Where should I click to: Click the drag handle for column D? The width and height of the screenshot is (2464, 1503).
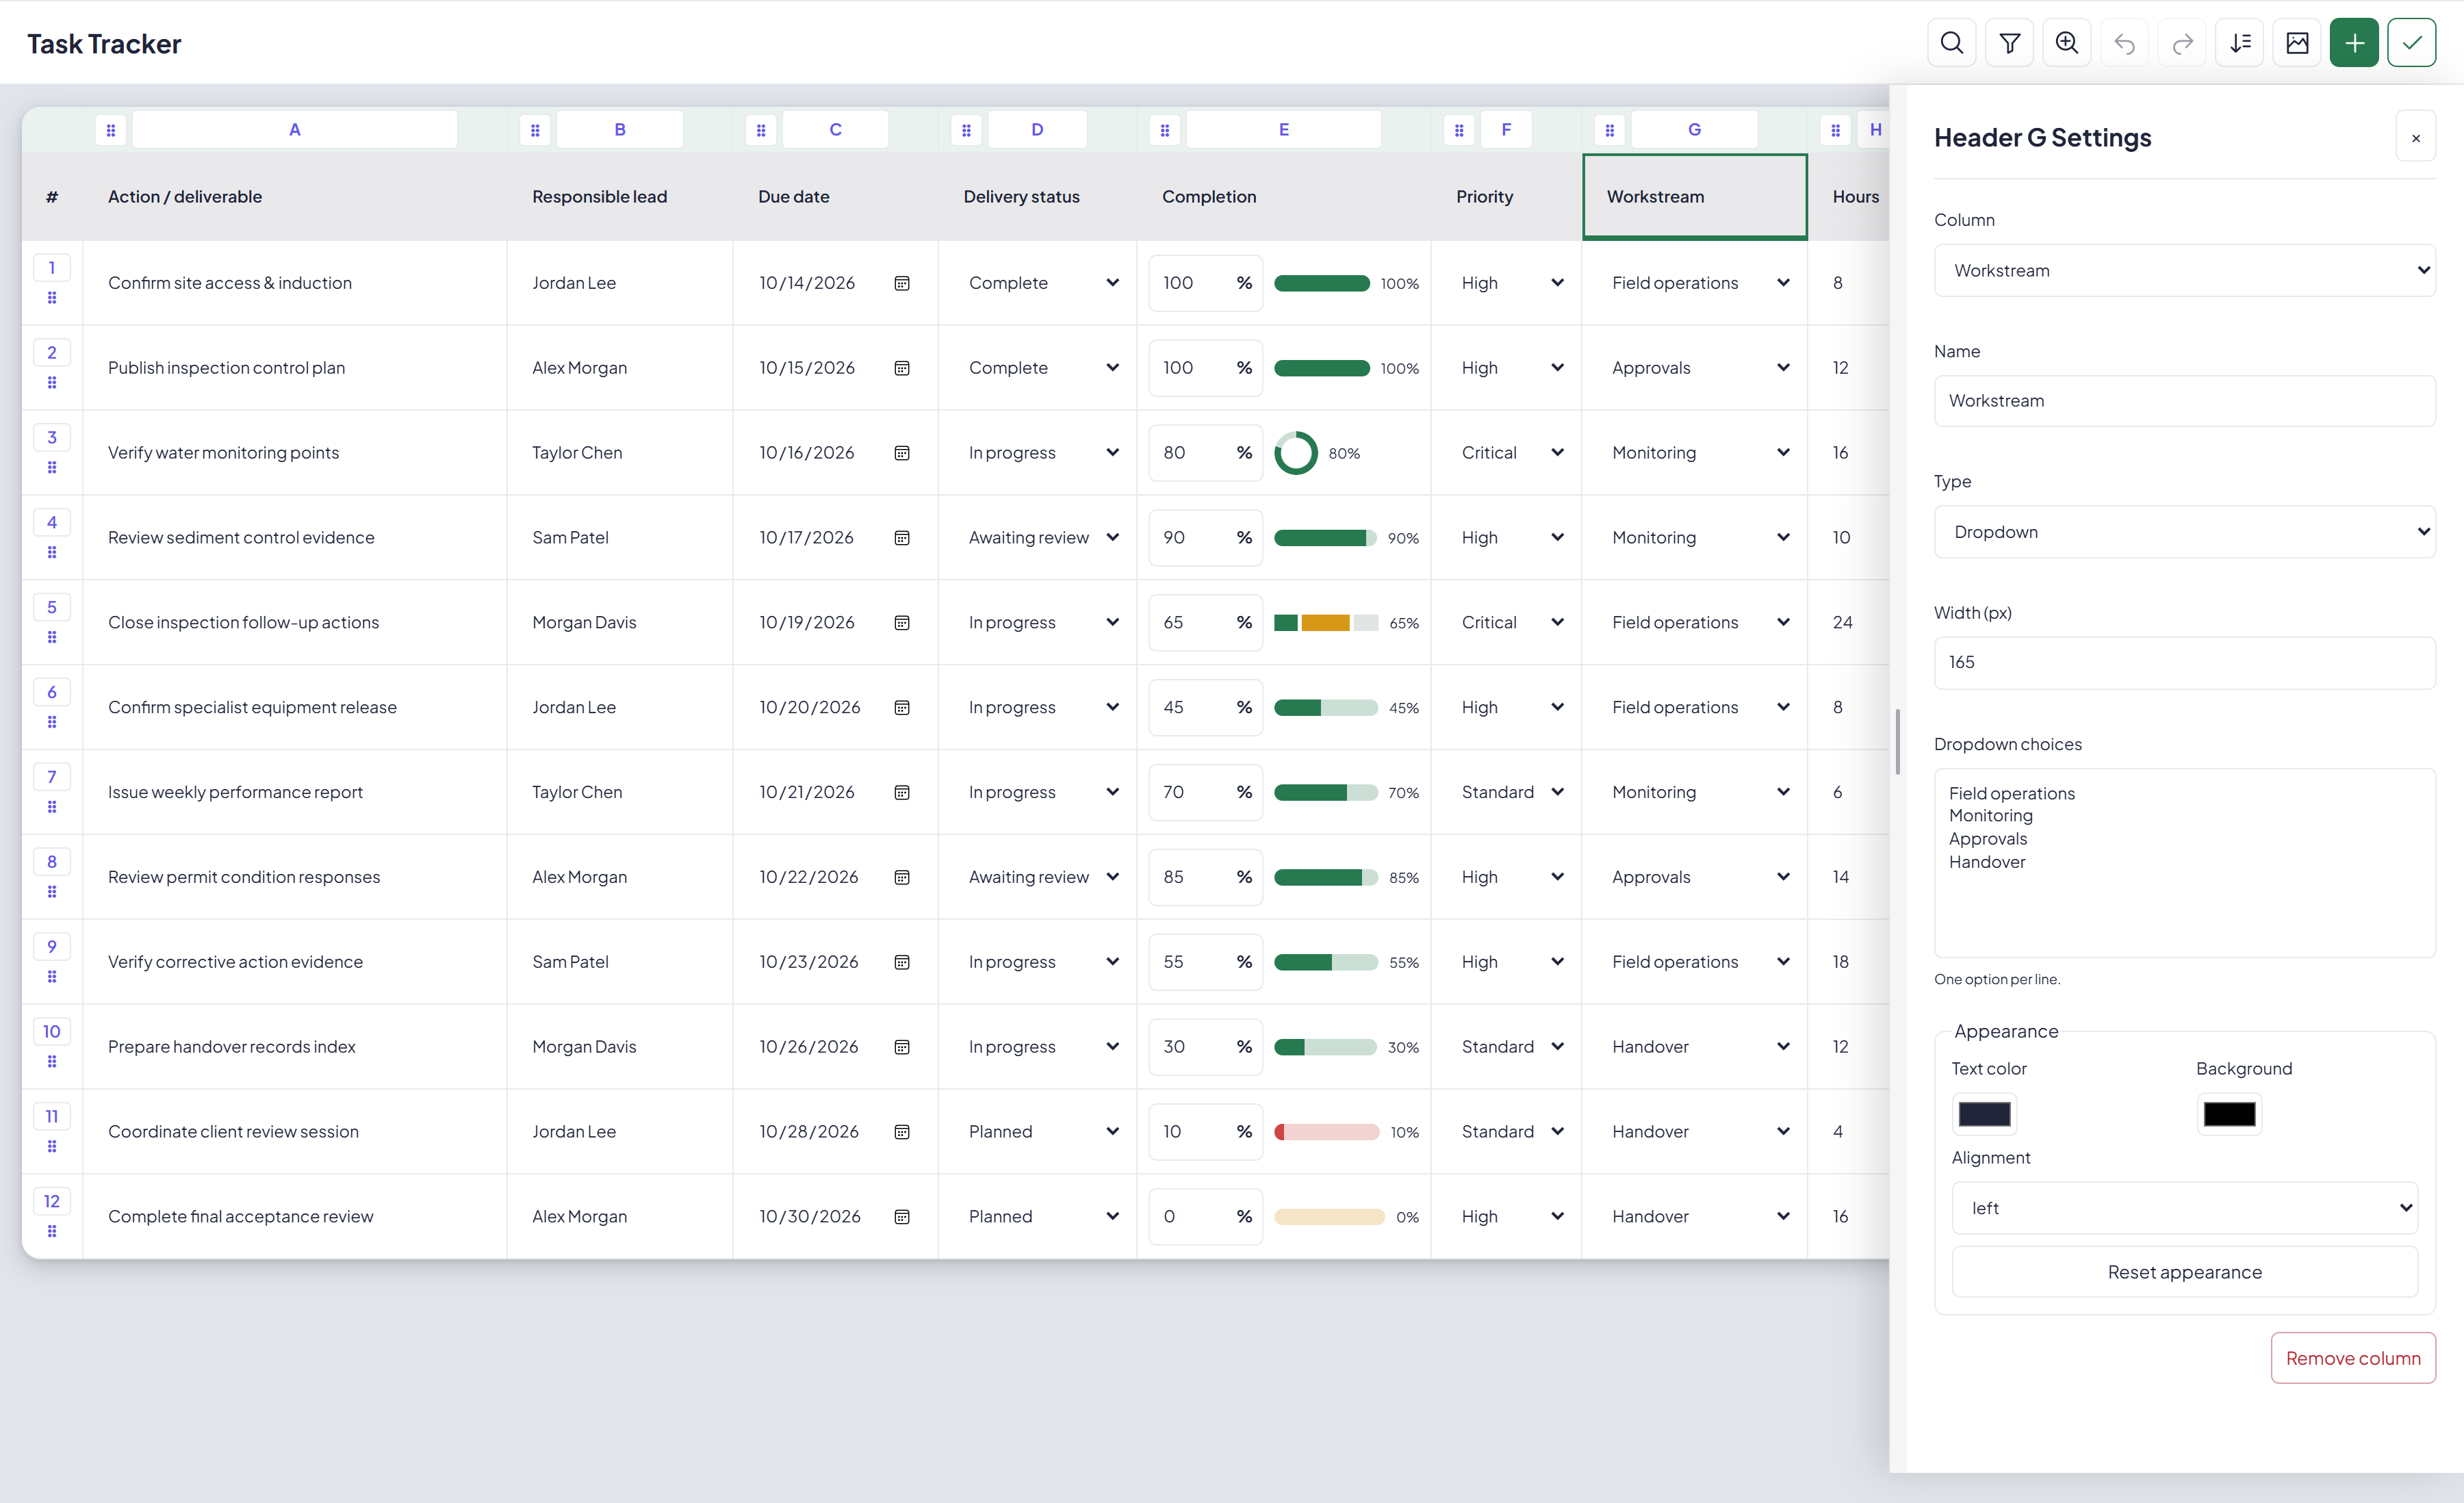[x=966, y=130]
